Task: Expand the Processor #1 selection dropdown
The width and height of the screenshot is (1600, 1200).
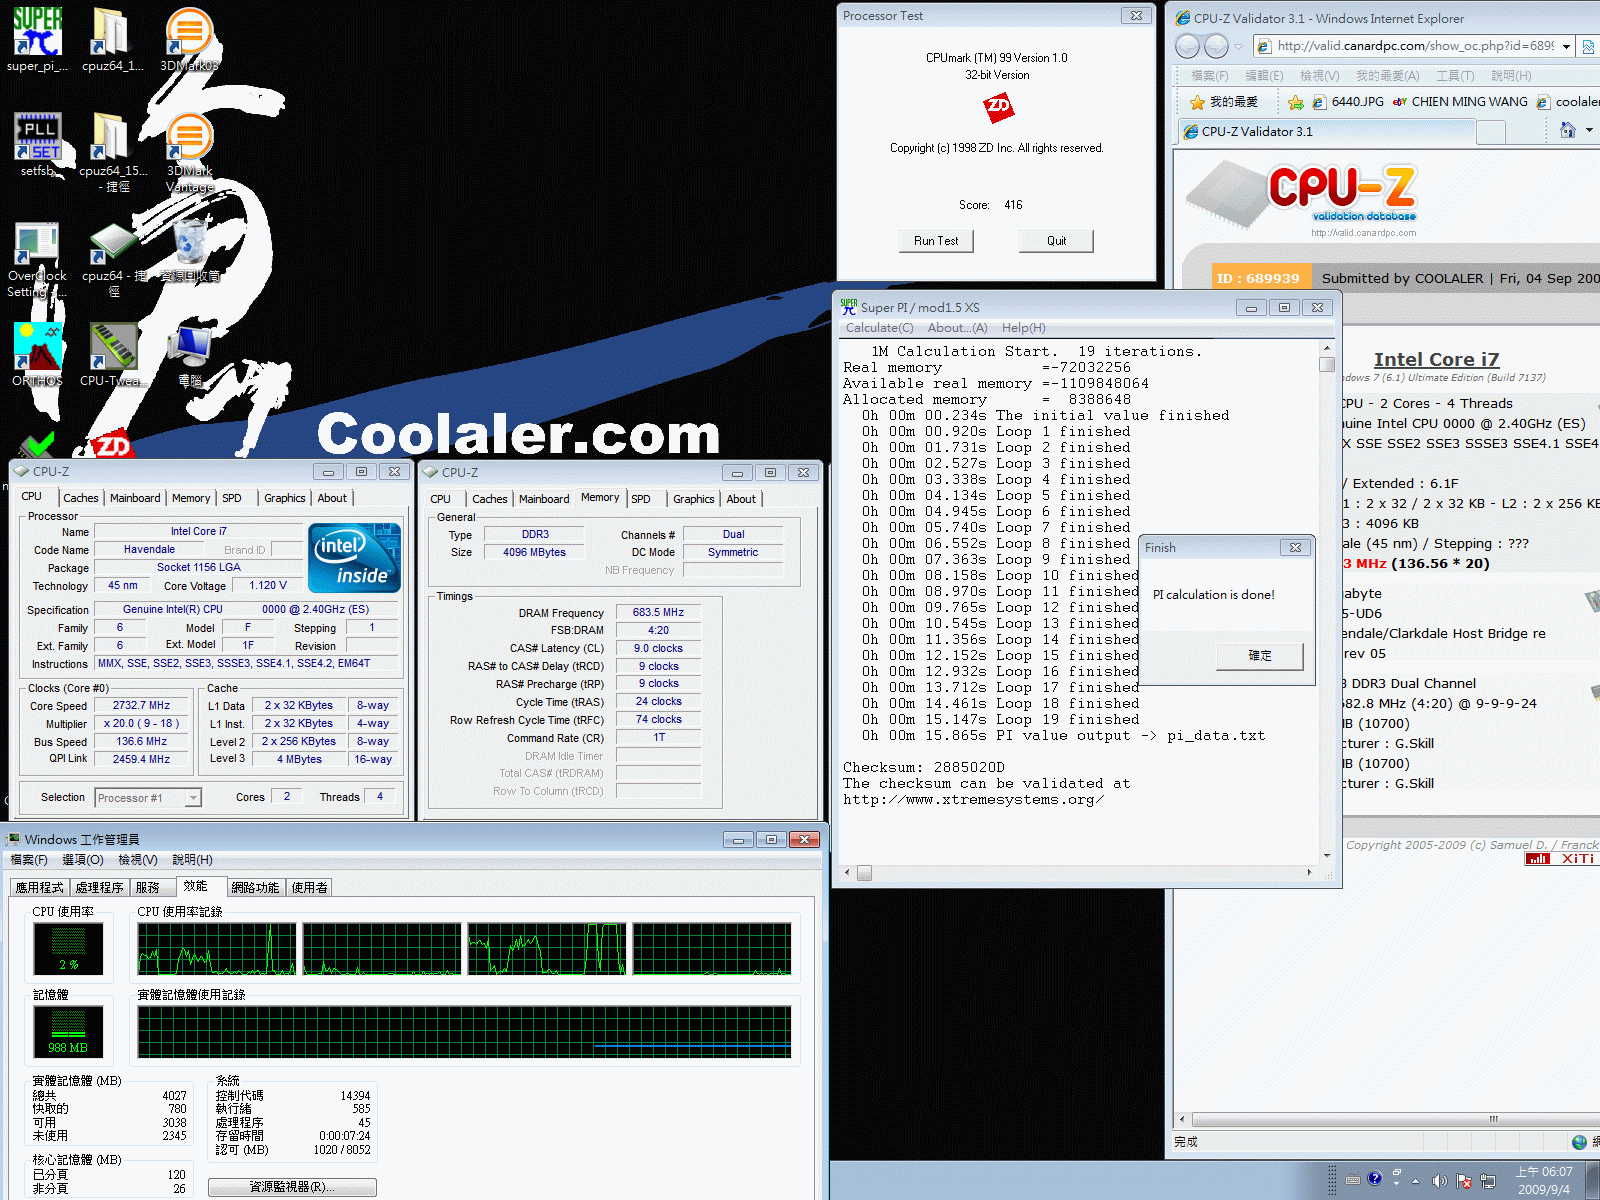Action: (x=194, y=798)
